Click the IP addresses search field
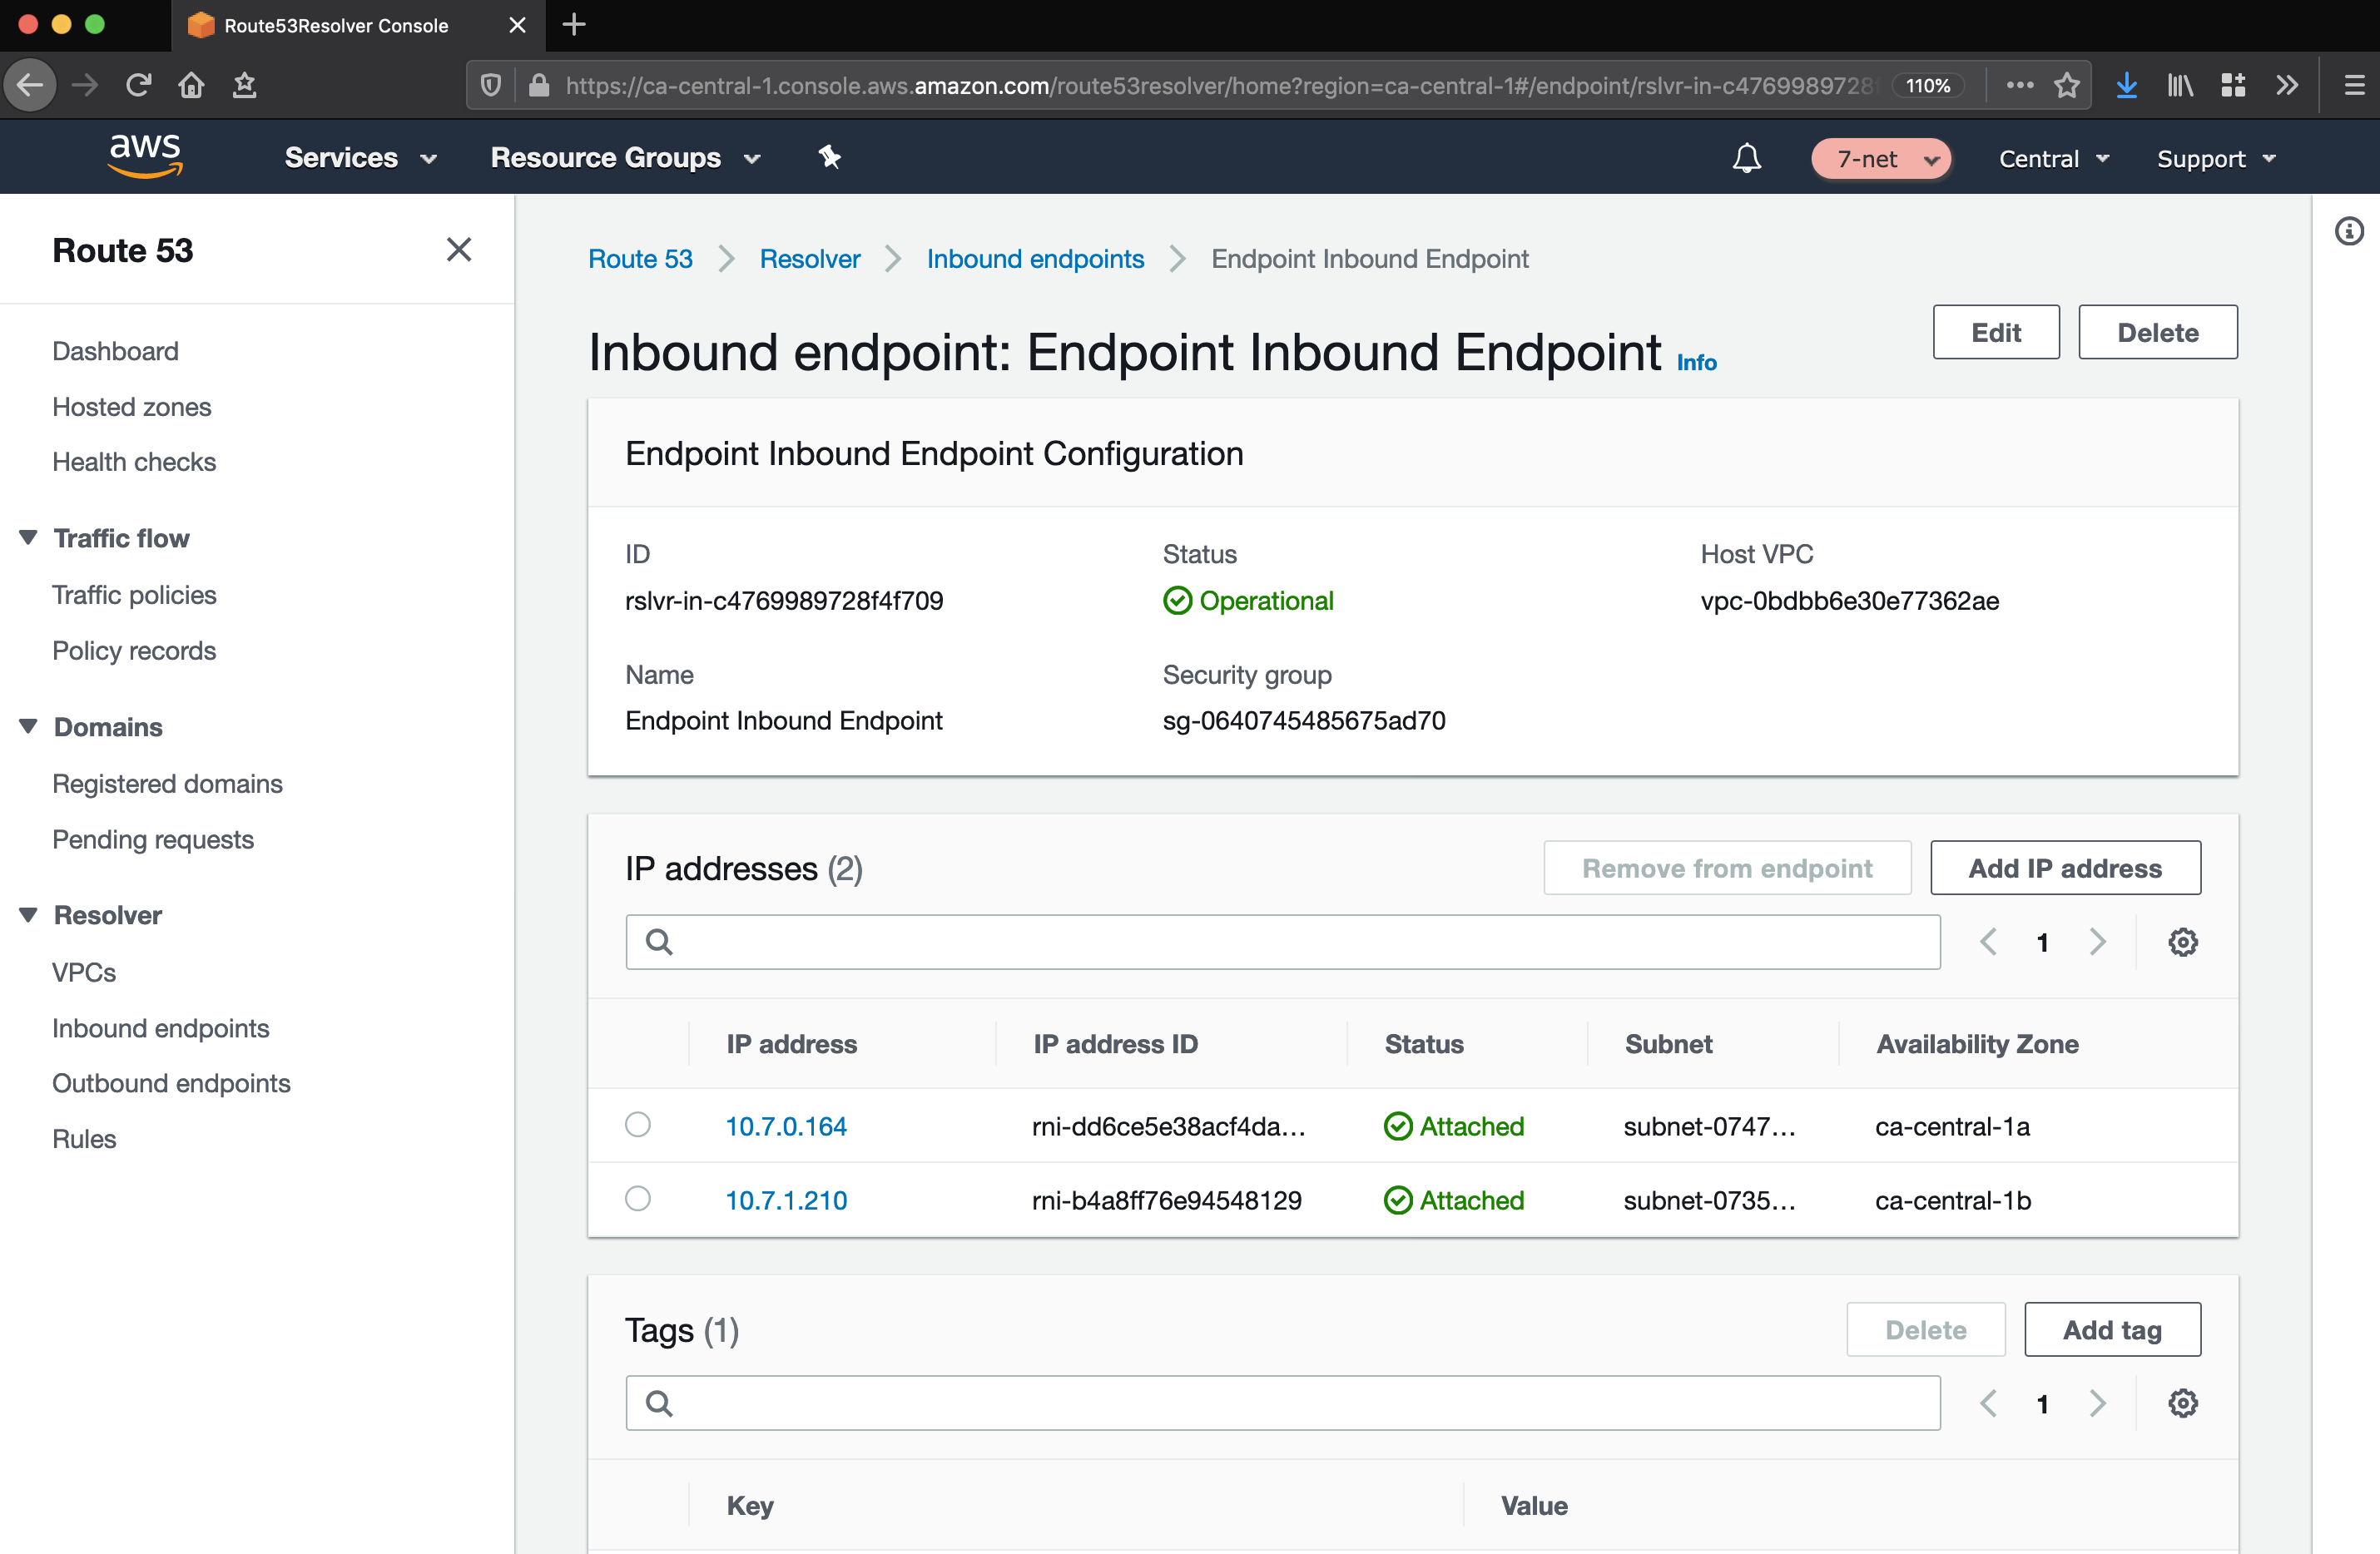Screen dimensions: 2380x1554 (1283, 942)
